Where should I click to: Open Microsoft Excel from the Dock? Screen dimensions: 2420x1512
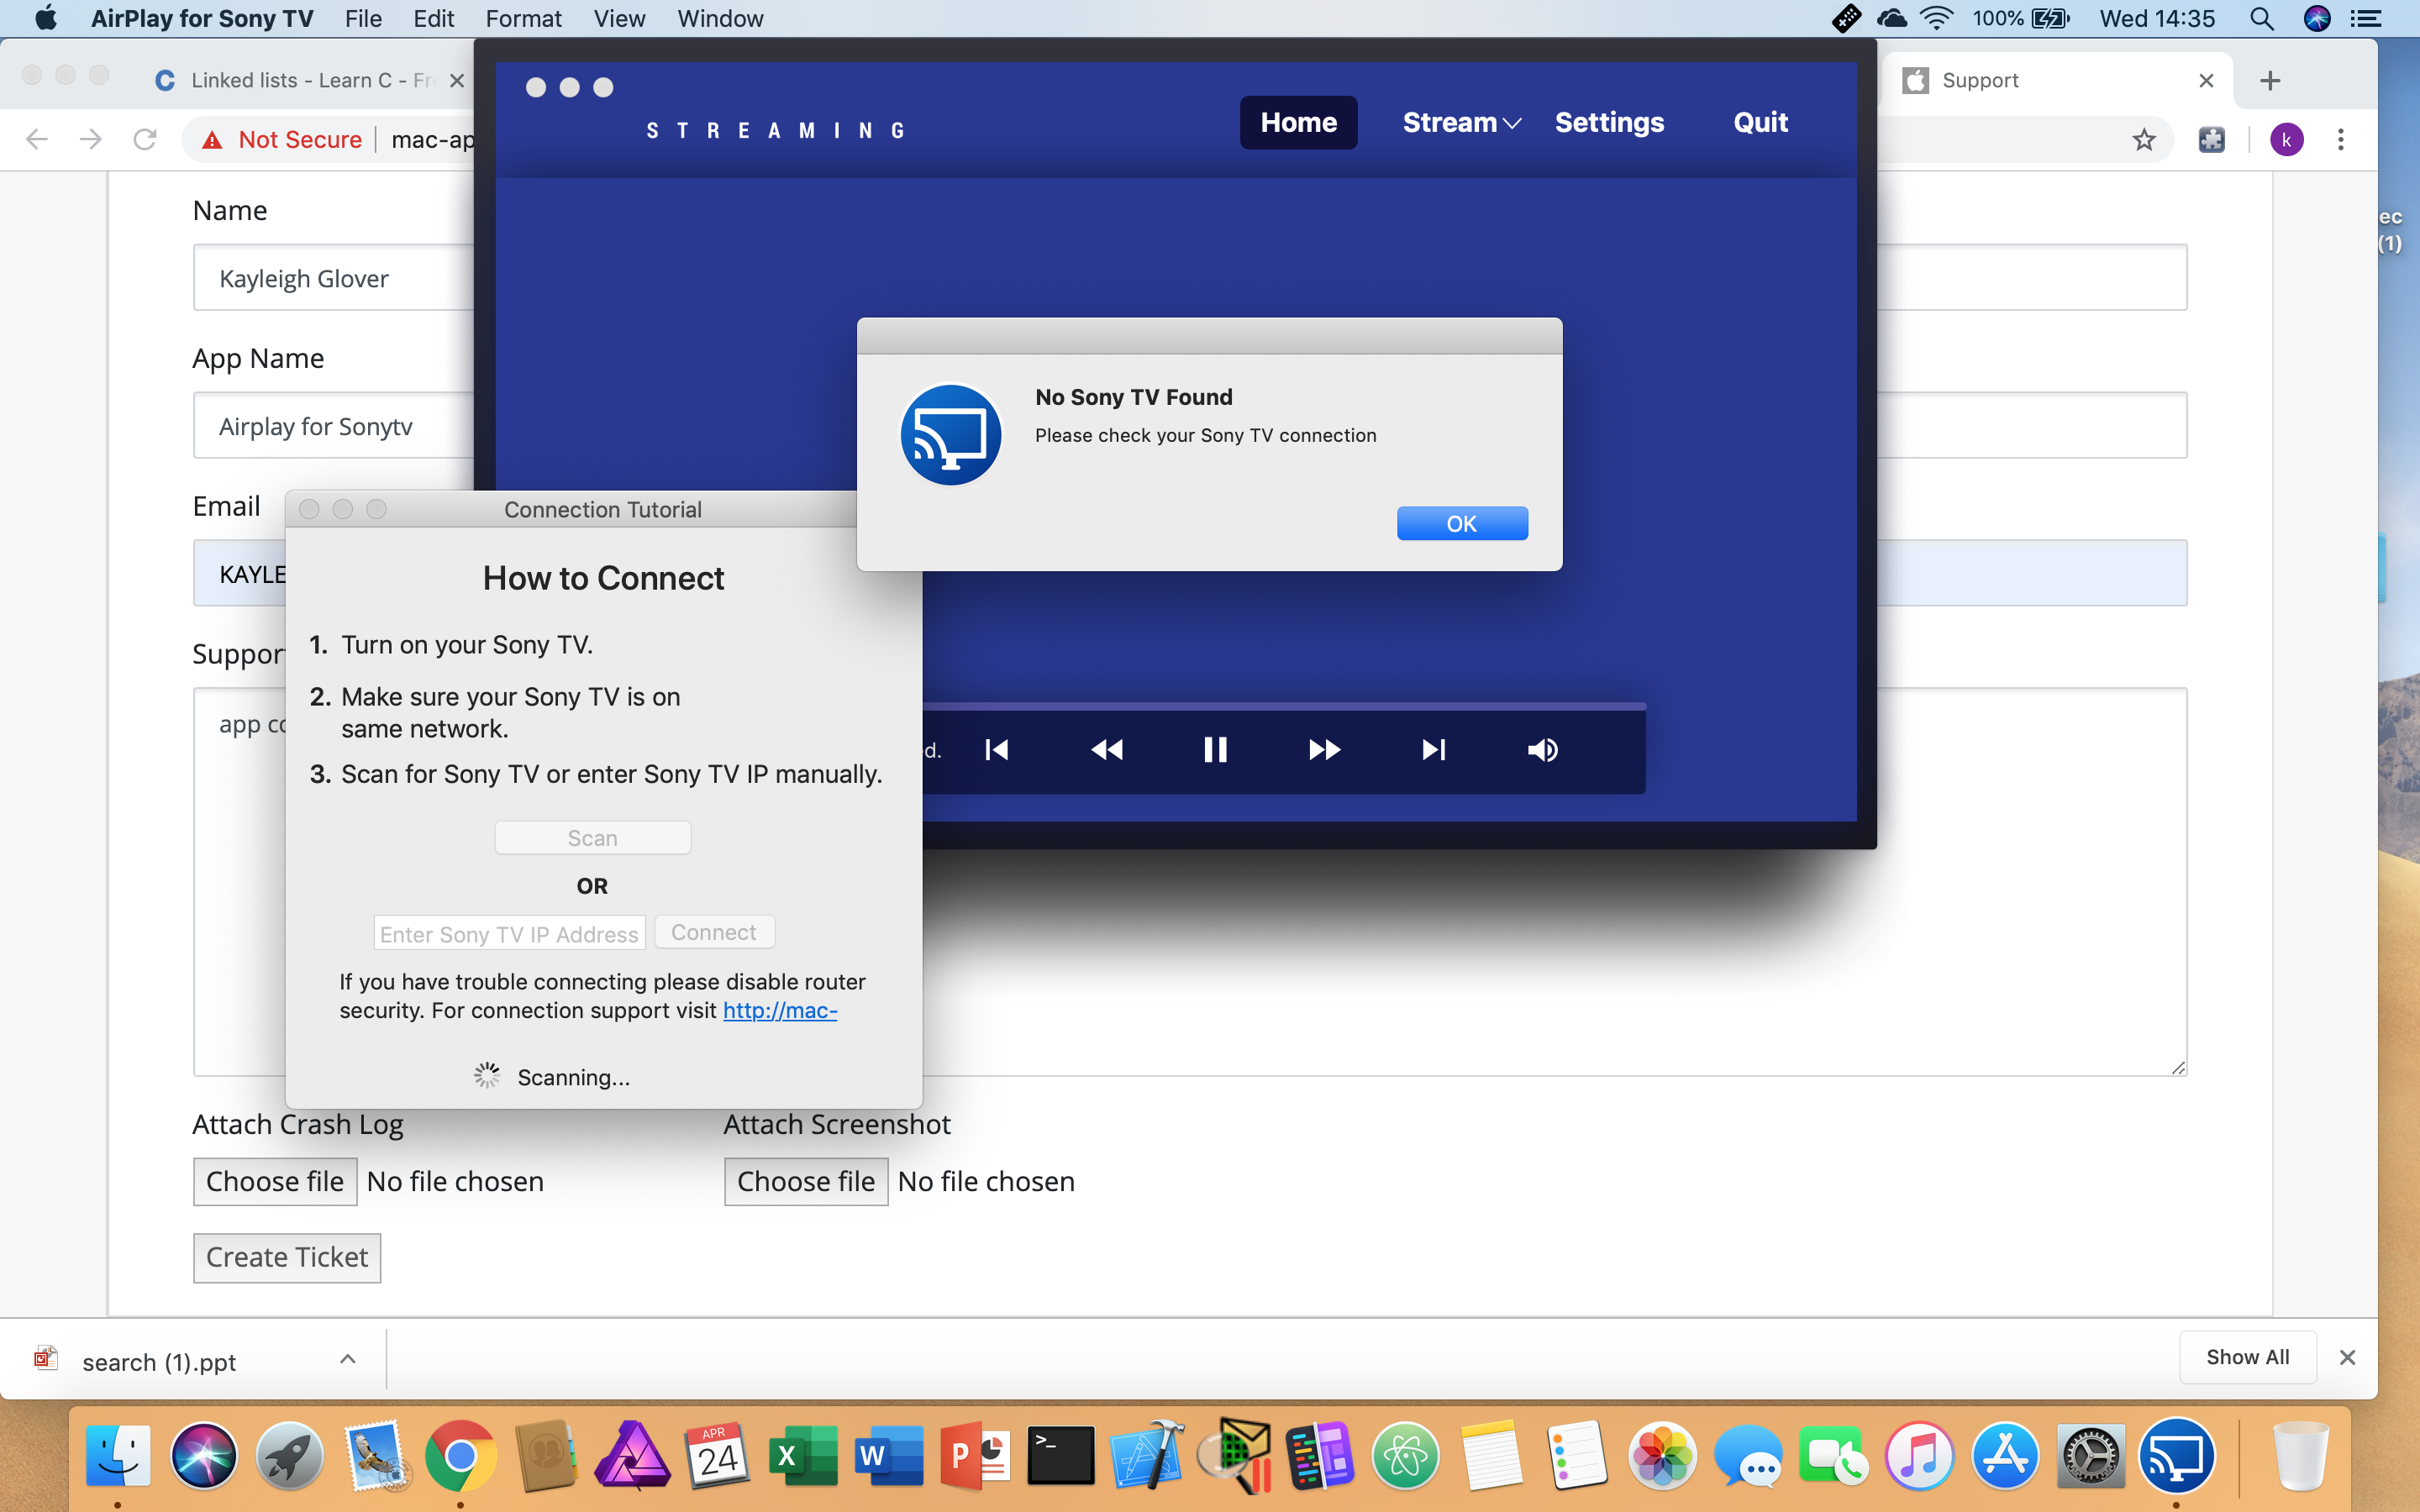(803, 1456)
